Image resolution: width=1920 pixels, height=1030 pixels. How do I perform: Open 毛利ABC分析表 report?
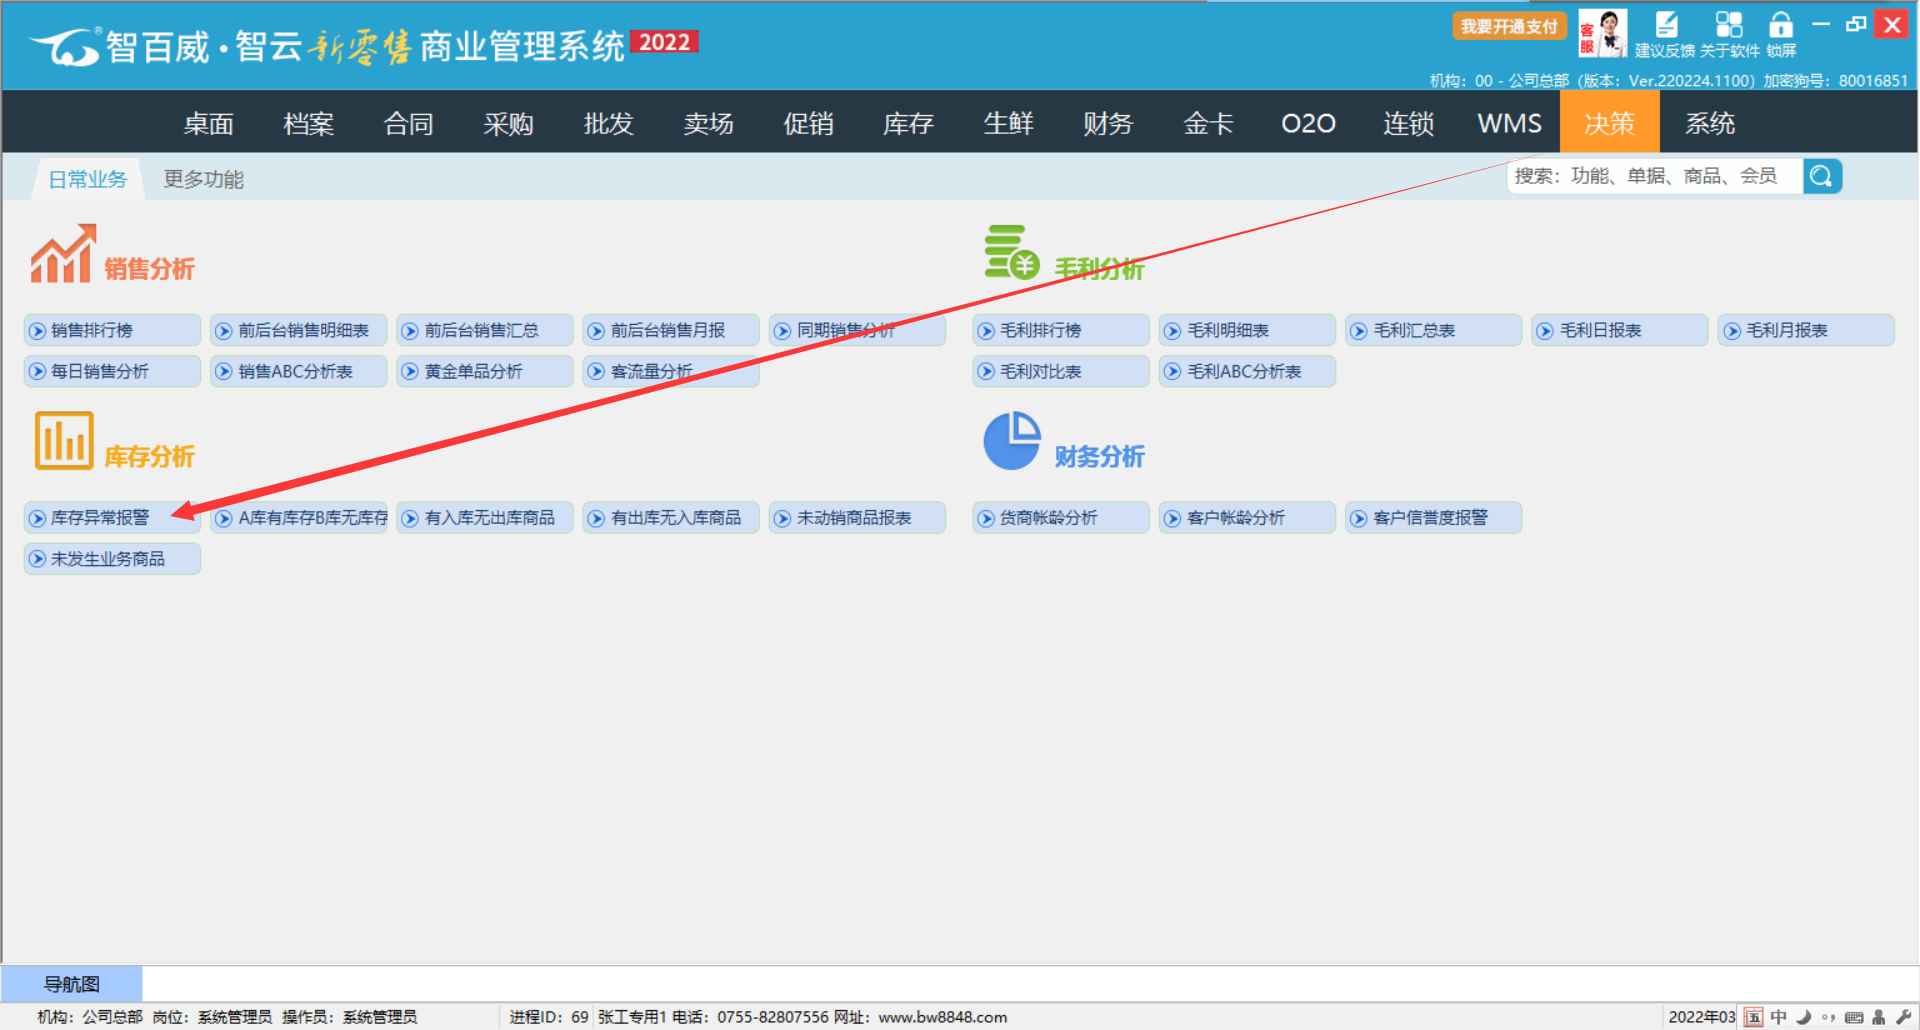pyautogui.click(x=1246, y=372)
